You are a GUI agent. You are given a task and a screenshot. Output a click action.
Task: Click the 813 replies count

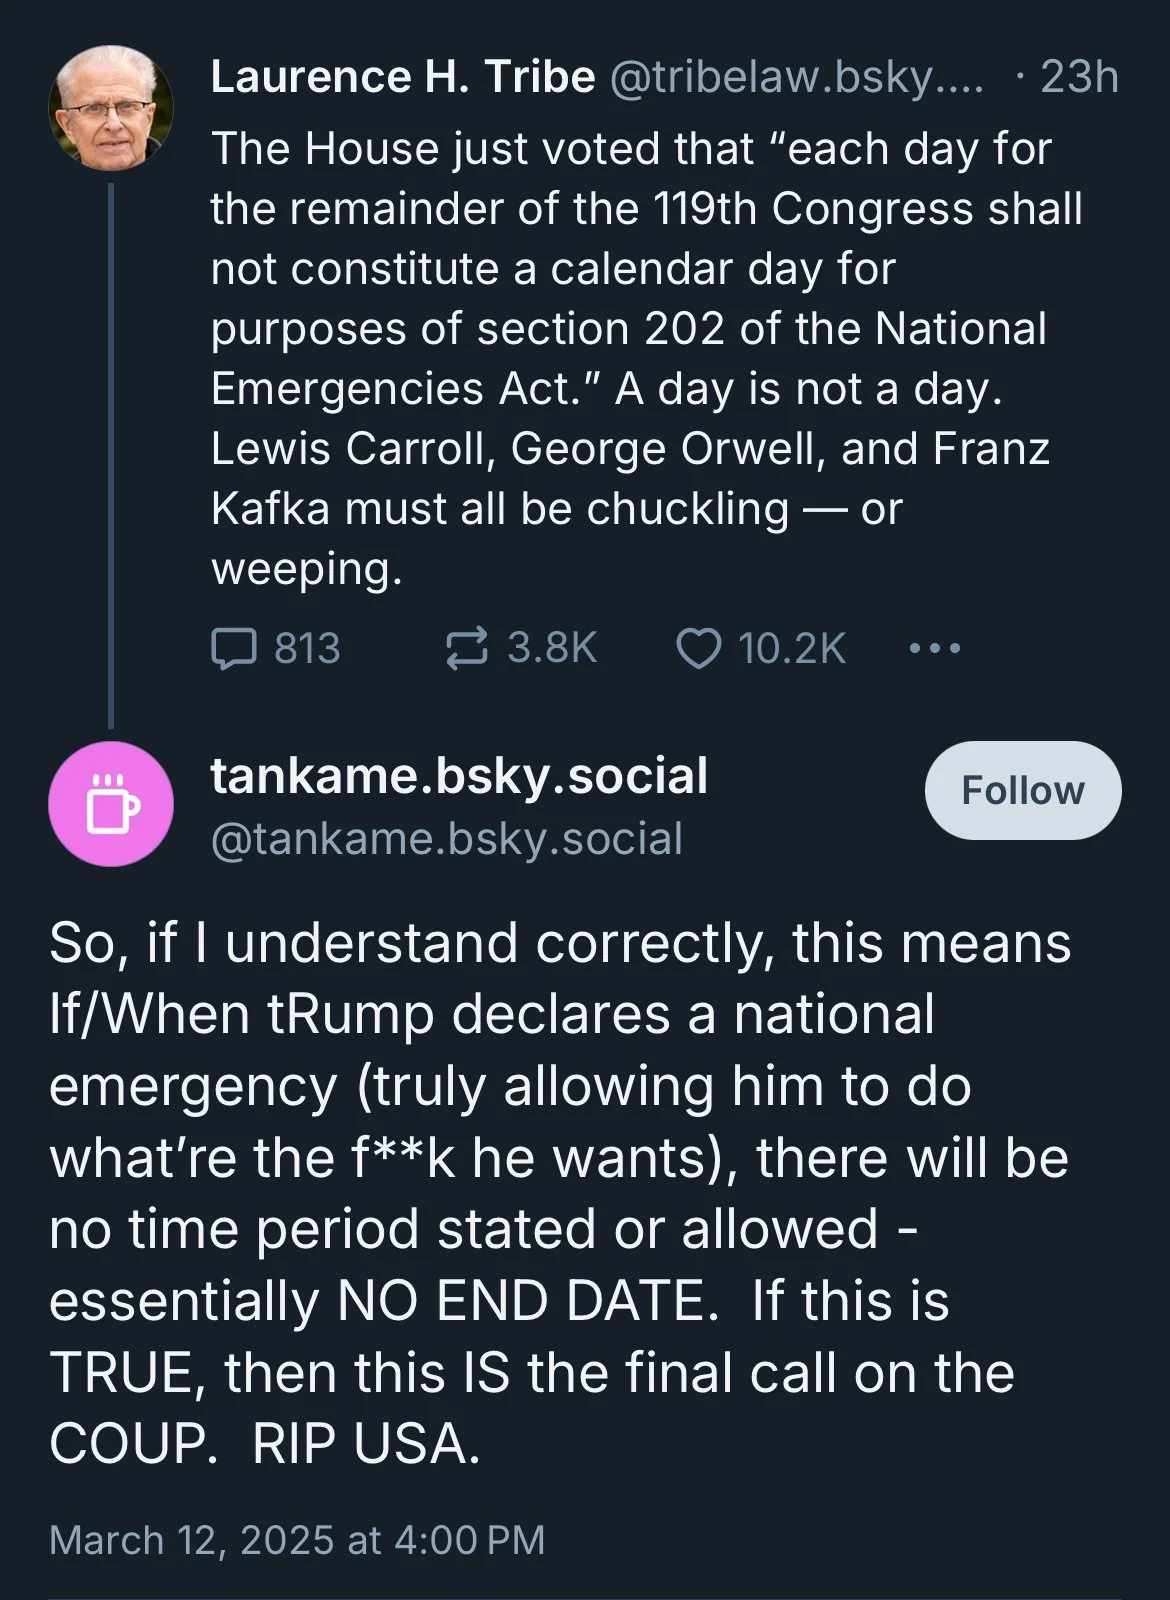(307, 648)
